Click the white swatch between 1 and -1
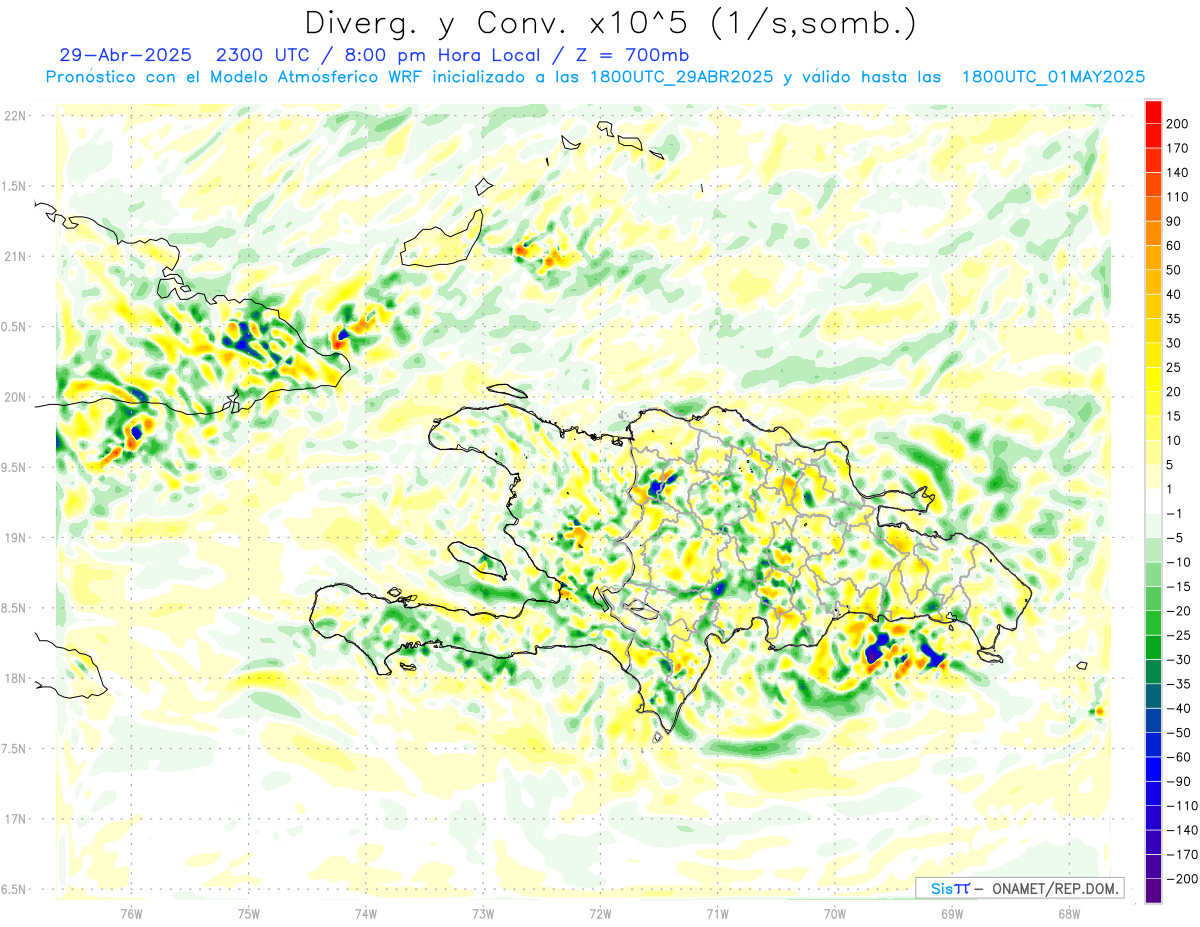This screenshot has height=927, width=1200. coord(1153,502)
